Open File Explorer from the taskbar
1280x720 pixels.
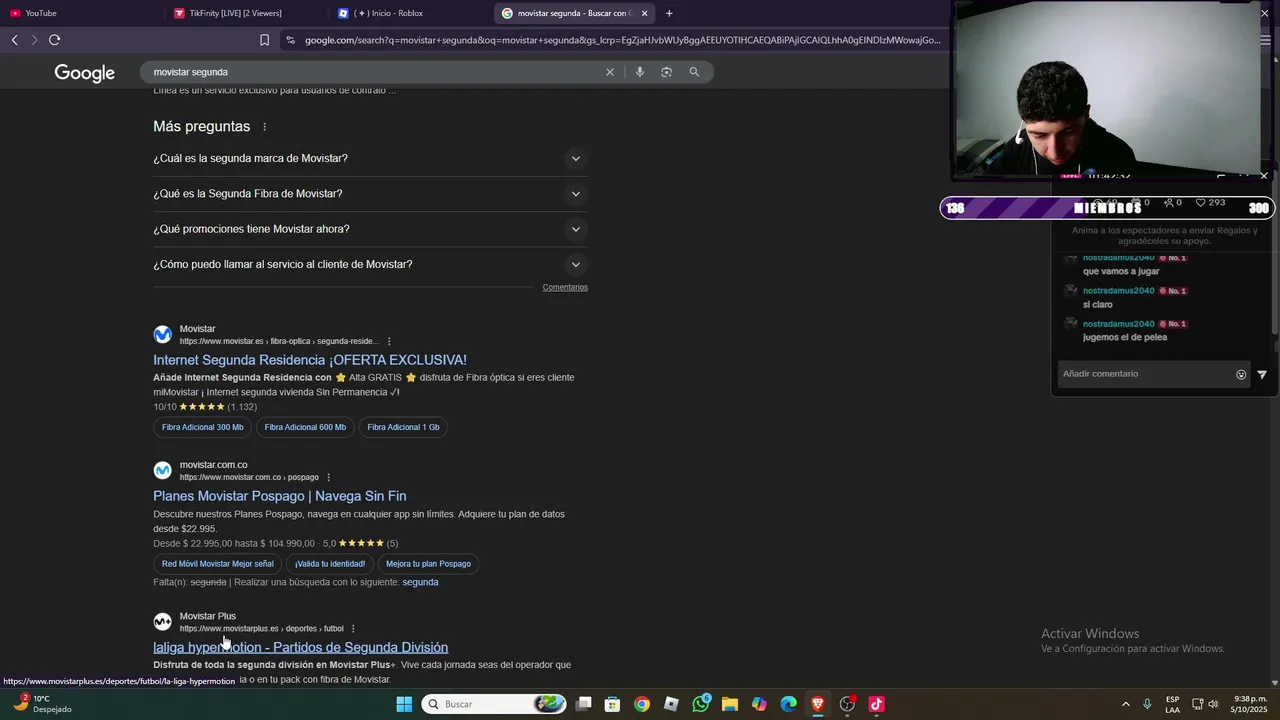(730, 704)
